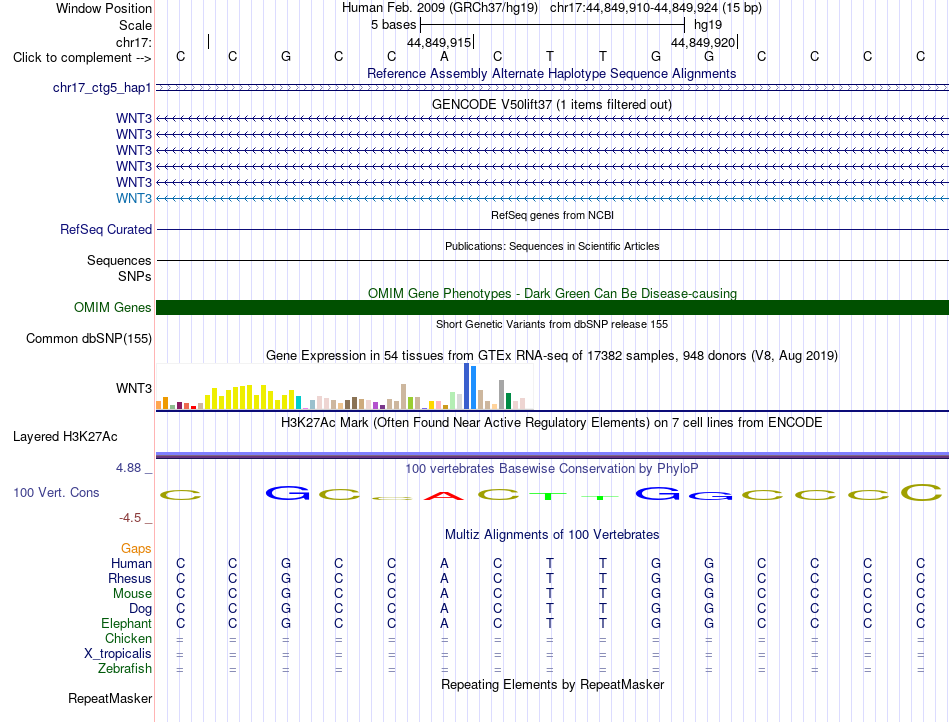Screen dimensions: 950x722
Task: Click the Layered H3K27Ac label
Action: (65, 437)
